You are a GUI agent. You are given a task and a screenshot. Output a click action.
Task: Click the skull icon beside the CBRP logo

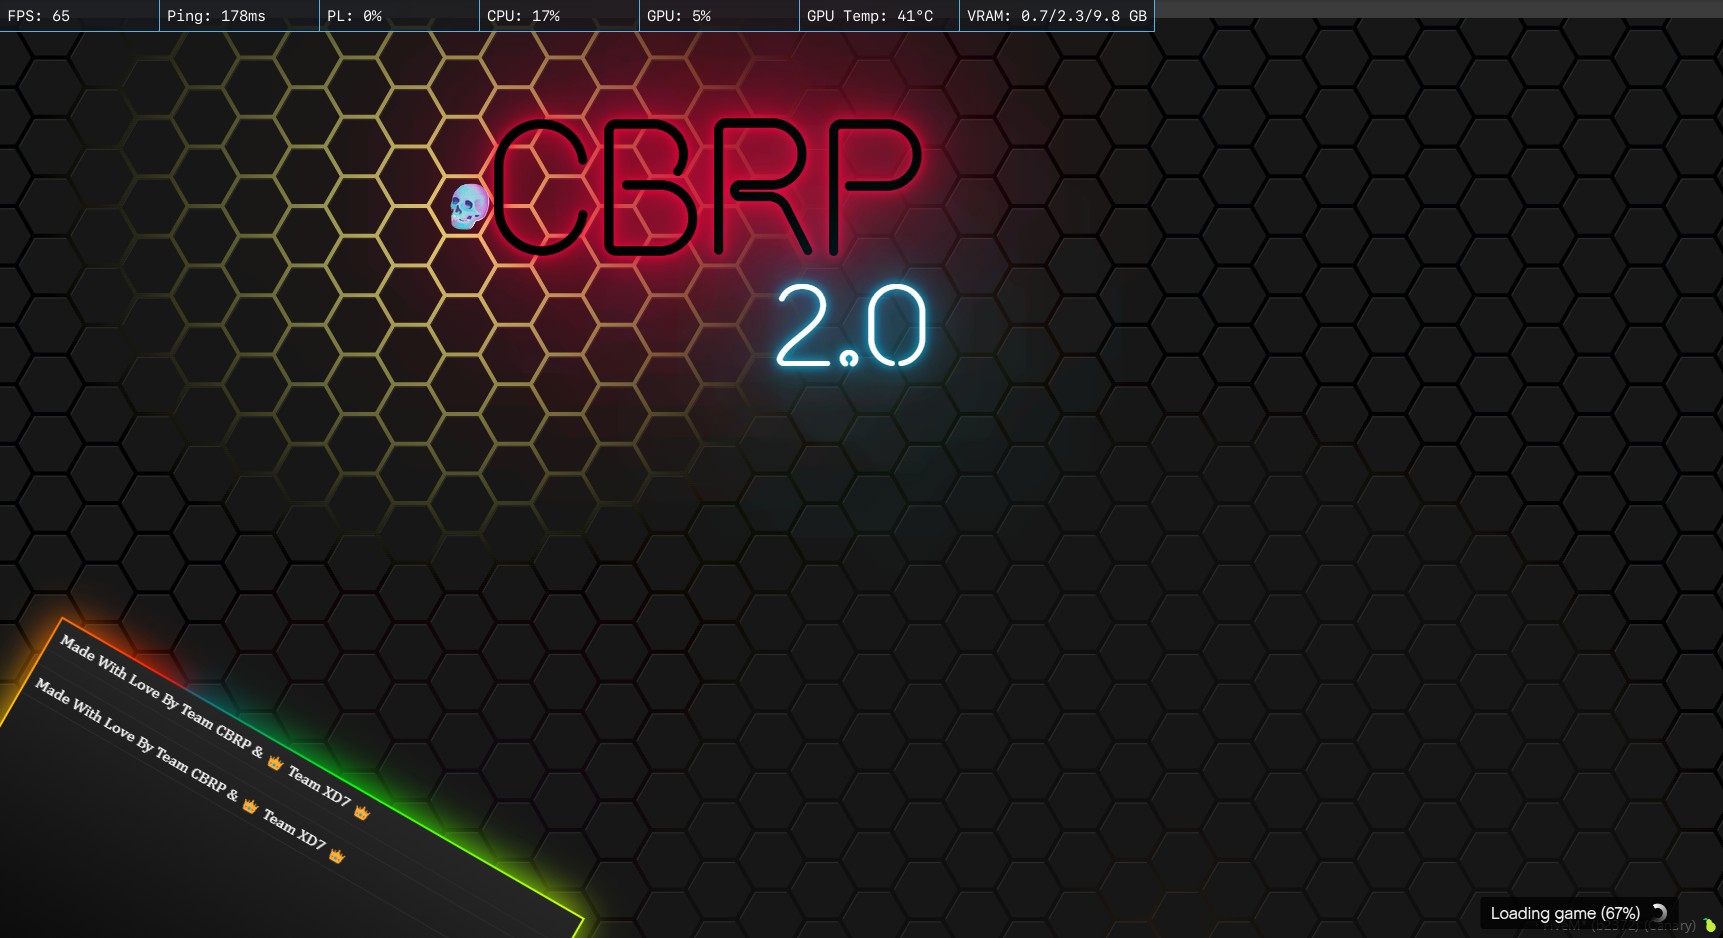coord(468,207)
